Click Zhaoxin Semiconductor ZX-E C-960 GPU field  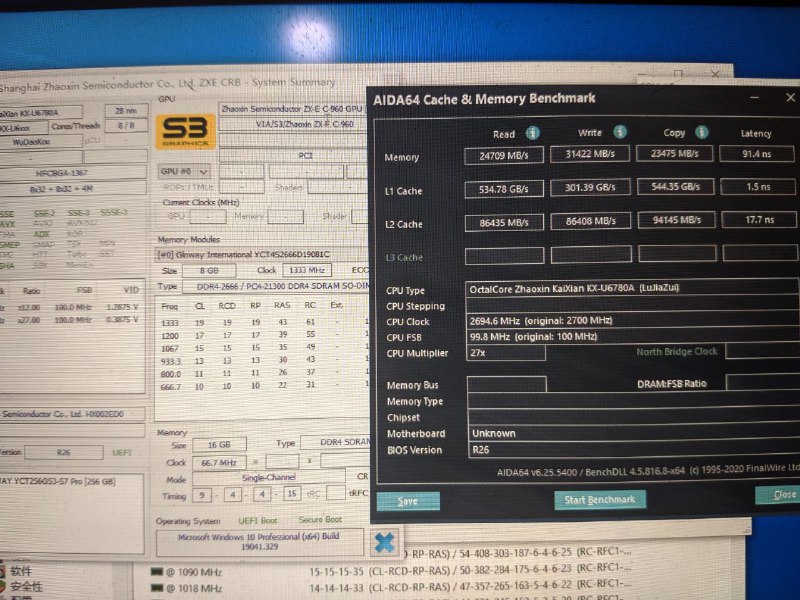[x=292, y=109]
